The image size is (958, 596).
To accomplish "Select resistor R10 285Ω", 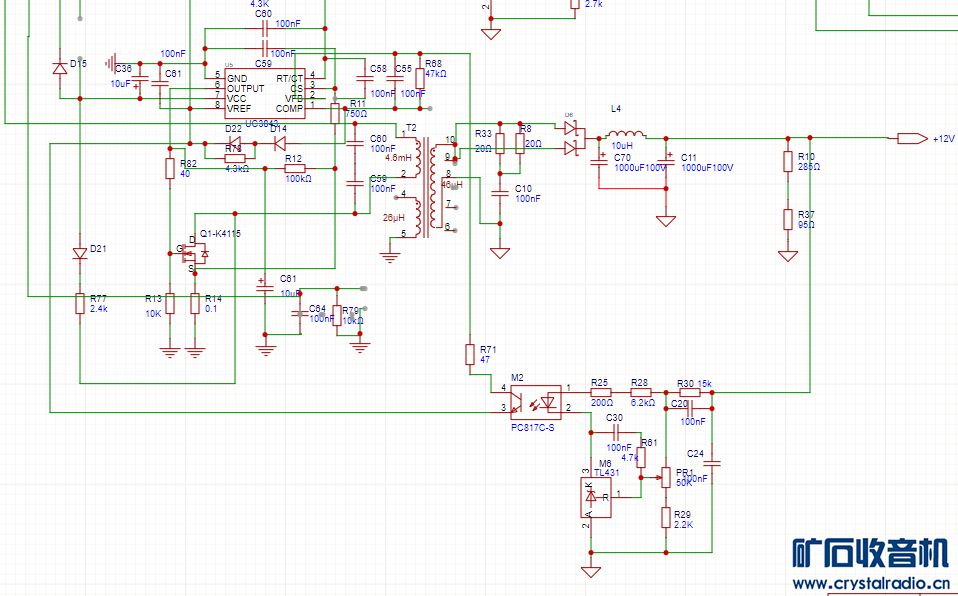I will (788, 162).
